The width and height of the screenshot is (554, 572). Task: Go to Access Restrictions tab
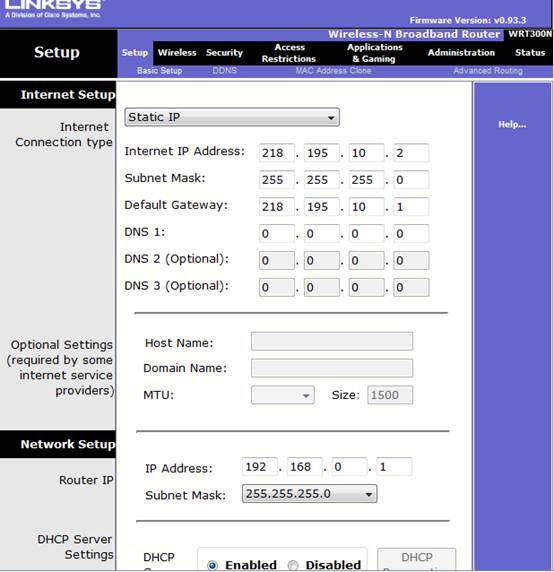coord(289,53)
